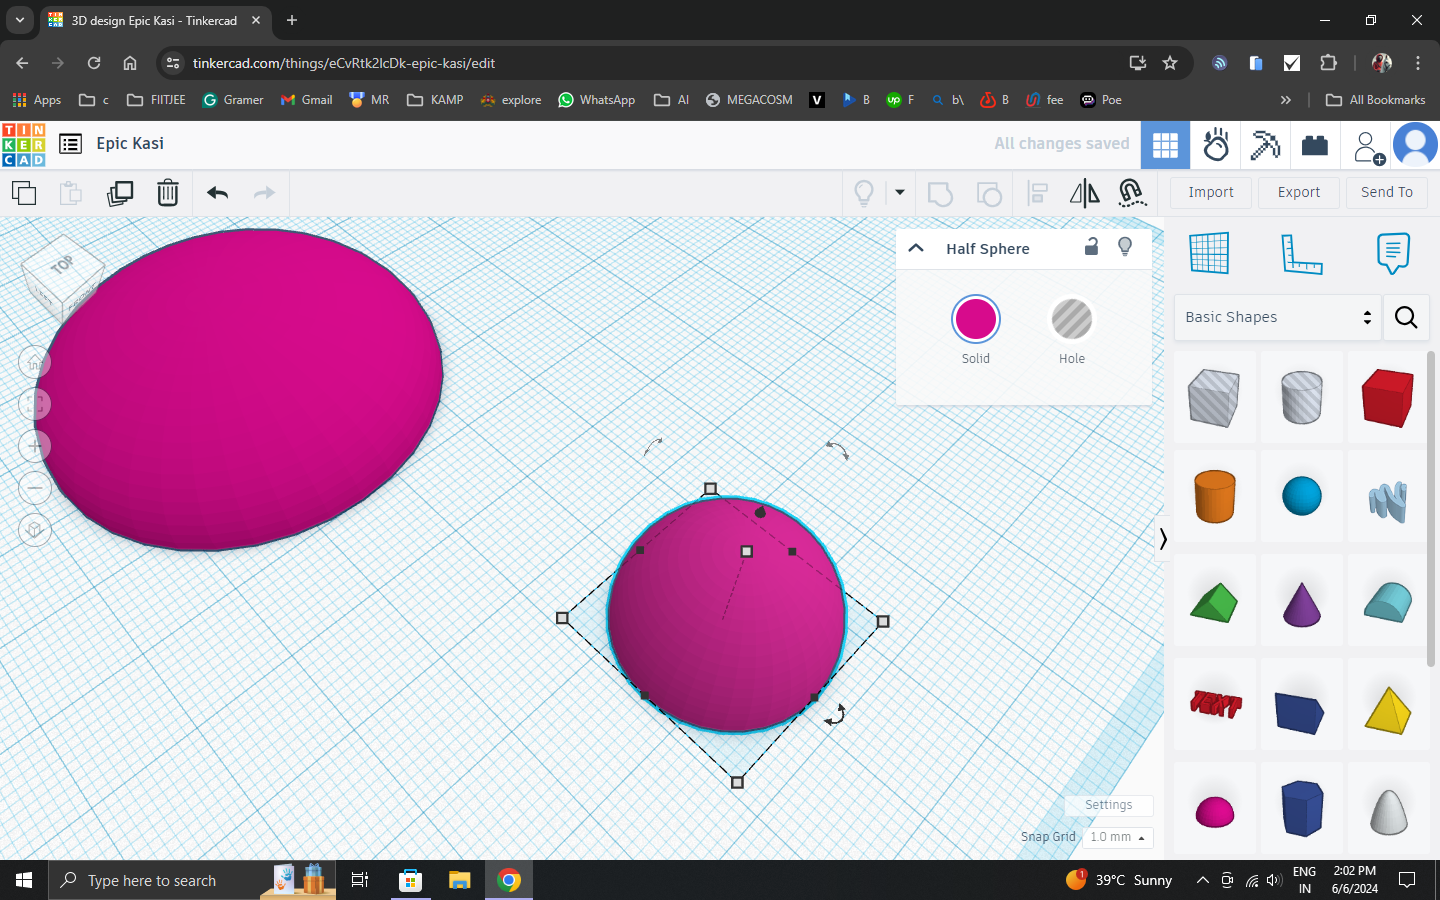Open the Basic Shapes category dropdown
Image resolution: width=1440 pixels, height=900 pixels.
[x=1277, y=317]
